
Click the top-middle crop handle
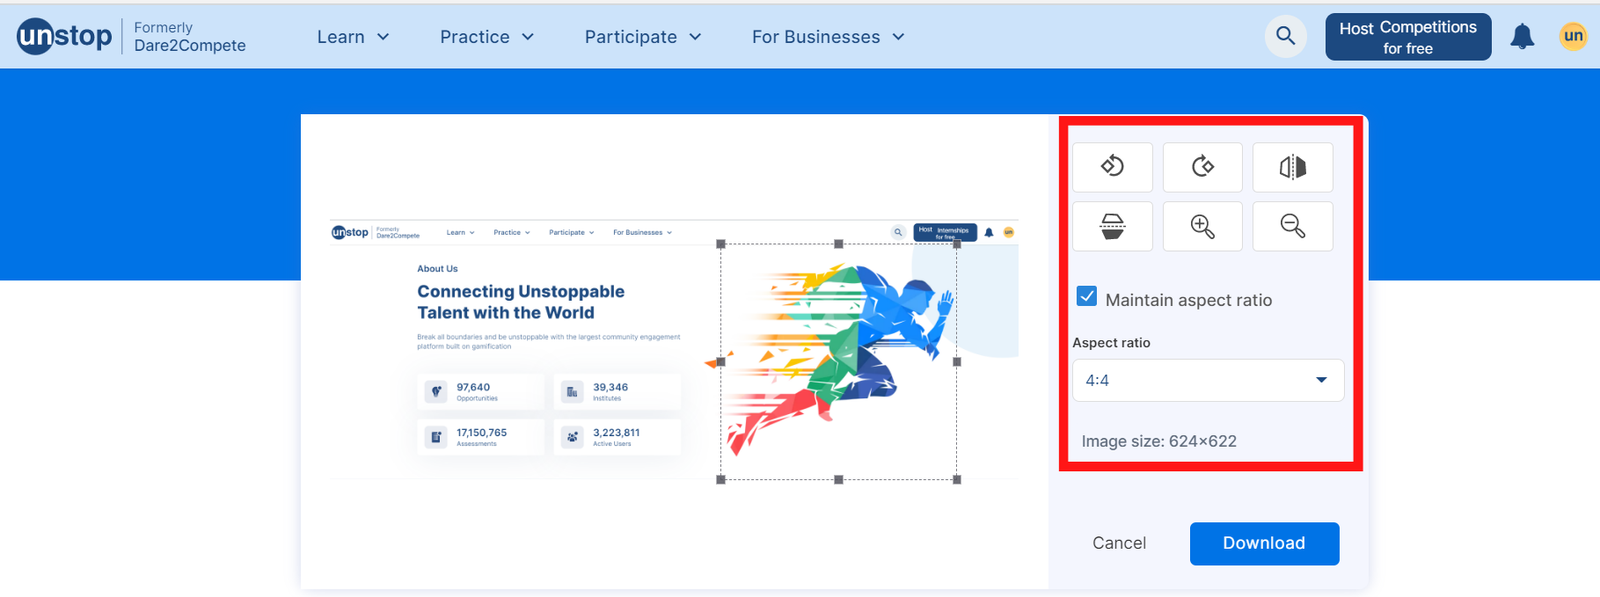839,244
